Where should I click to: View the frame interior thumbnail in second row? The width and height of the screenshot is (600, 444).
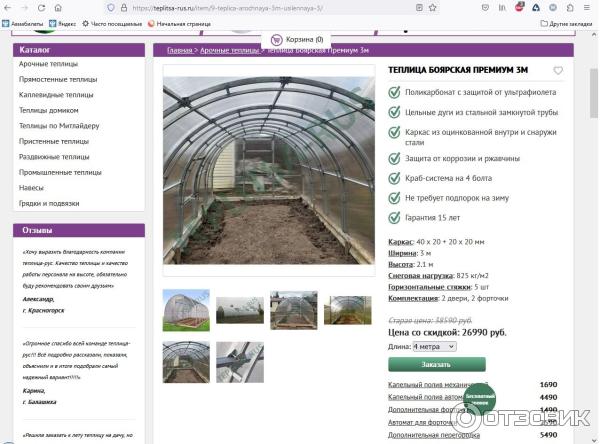(x=186, y=362)
